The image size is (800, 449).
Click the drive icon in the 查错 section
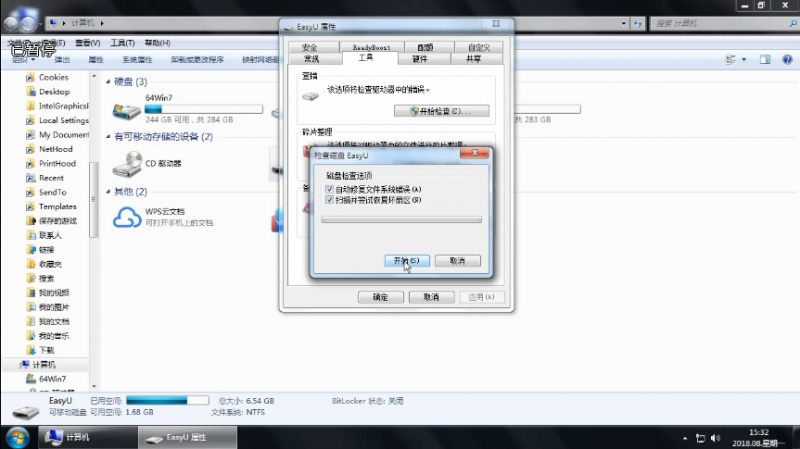[311, 95]
